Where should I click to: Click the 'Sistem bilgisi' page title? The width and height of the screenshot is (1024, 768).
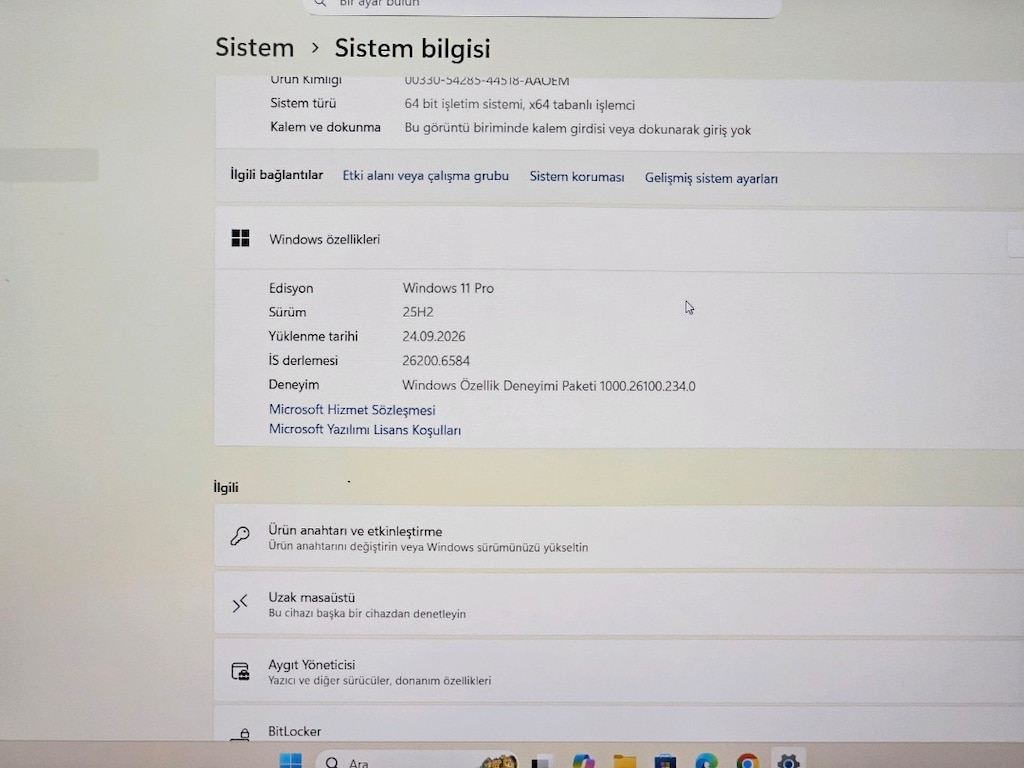(412, 49)
